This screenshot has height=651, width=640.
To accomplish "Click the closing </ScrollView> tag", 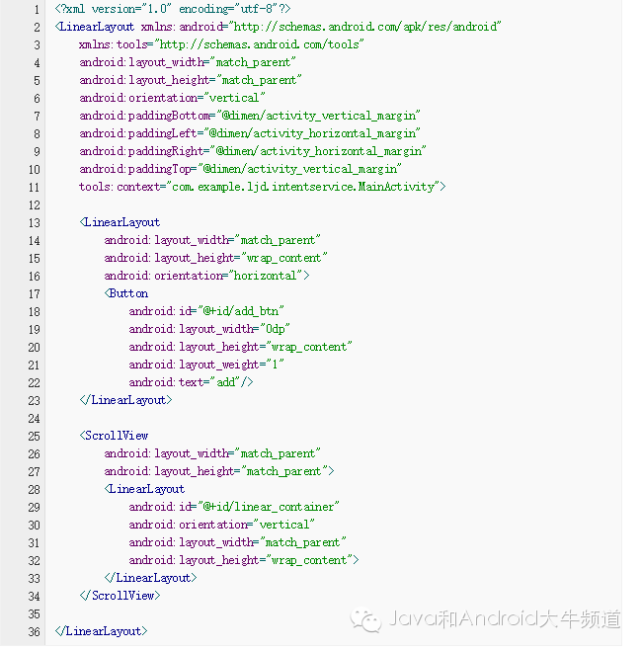I will (120, 596).
